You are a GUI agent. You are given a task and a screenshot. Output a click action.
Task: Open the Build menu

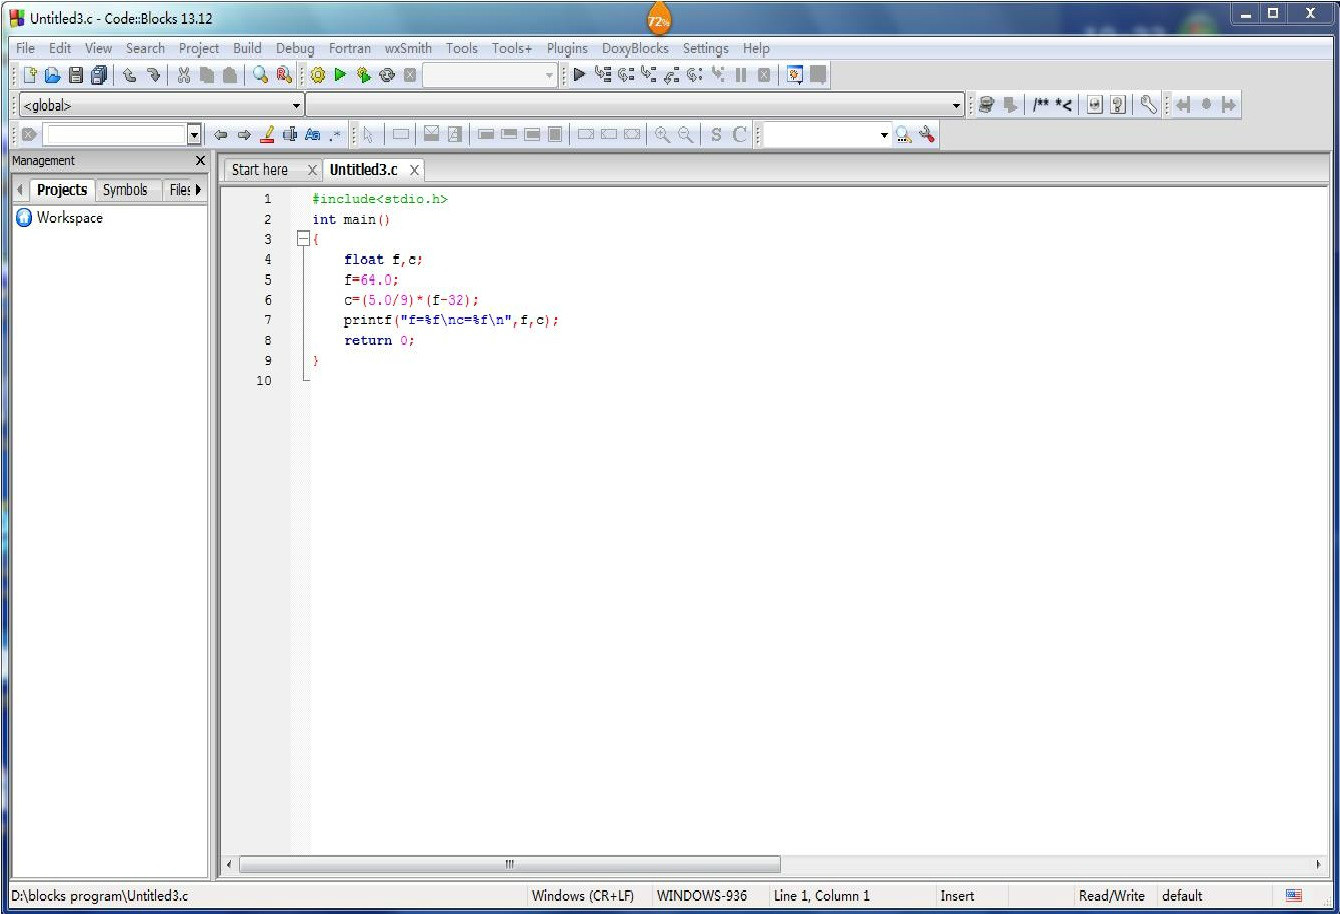point(247,48)
